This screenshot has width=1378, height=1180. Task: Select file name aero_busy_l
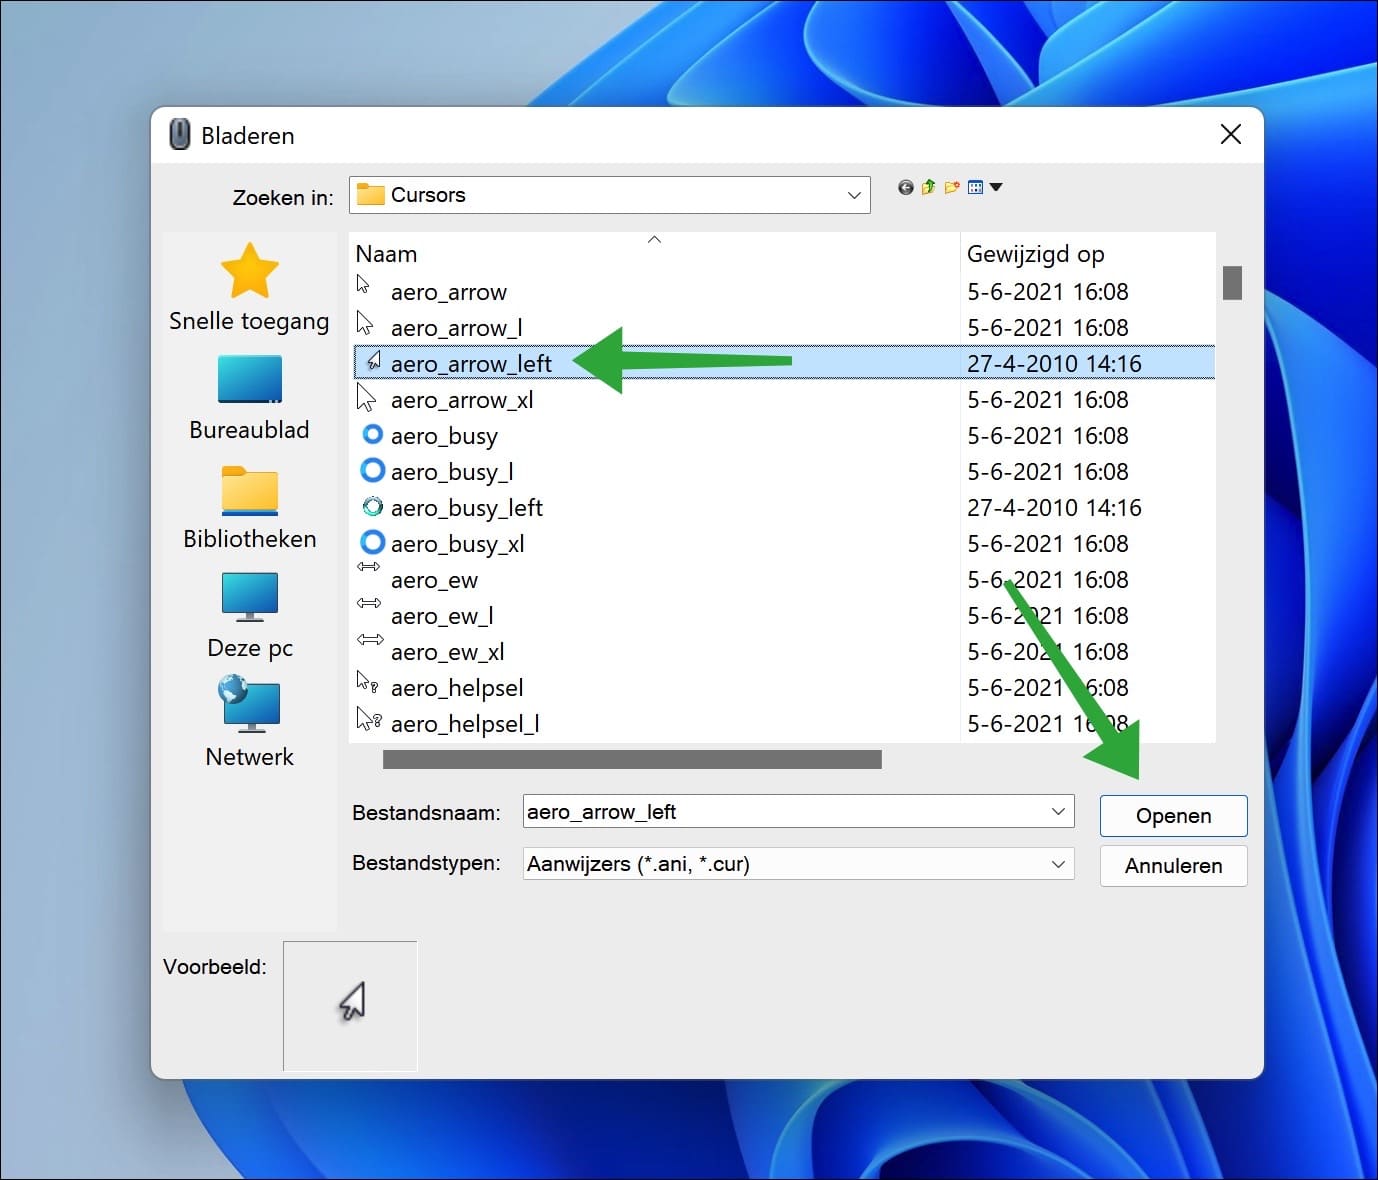click(x=452, y=472)
